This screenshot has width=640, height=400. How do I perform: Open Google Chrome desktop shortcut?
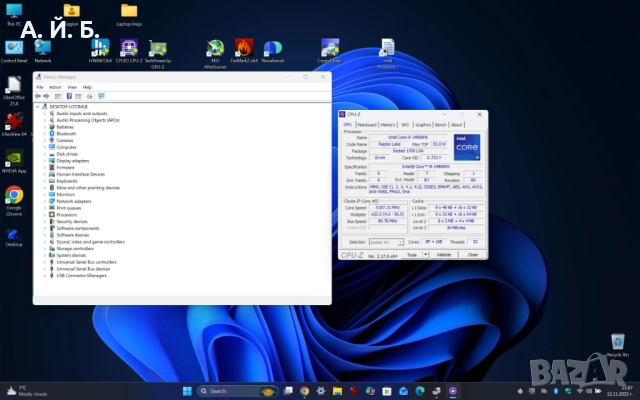point(14,195)
